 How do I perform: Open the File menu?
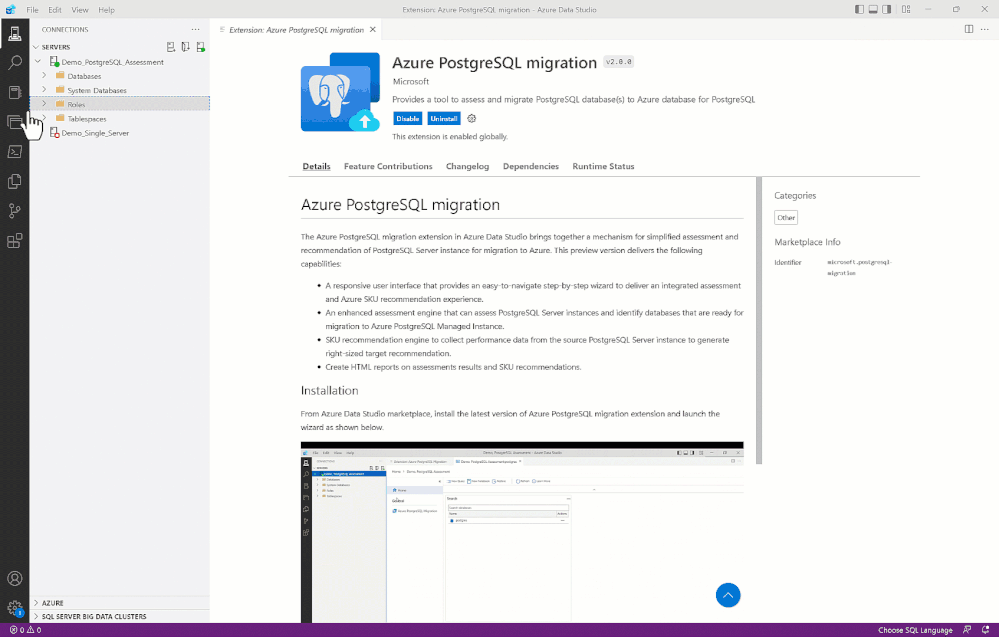(32, 10)
